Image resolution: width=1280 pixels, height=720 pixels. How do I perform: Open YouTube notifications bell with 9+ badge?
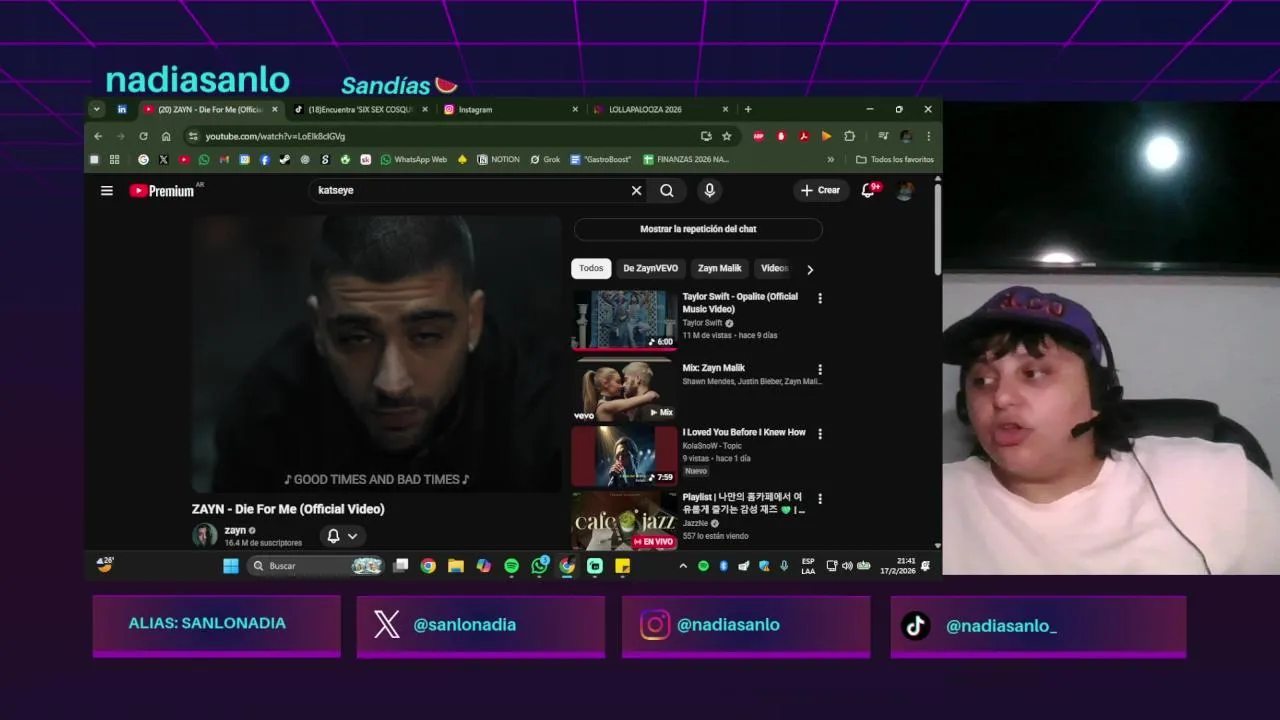[x=868, y=190]
